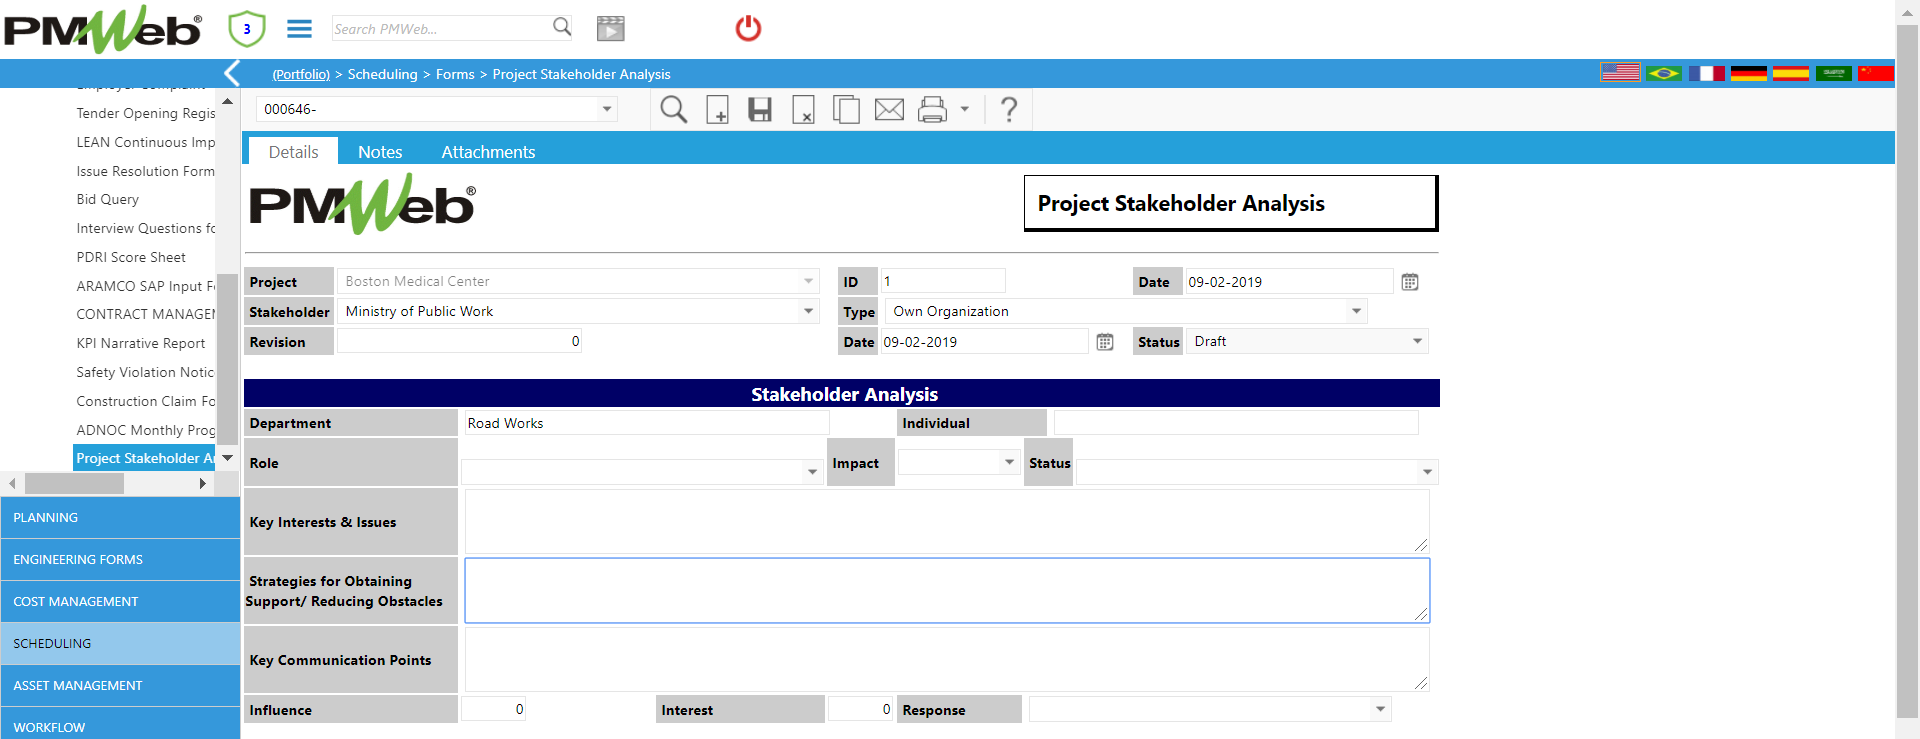Open the hamburger menu icon
The width and height of the screenshot is (1920, 739).
[300, 29]
